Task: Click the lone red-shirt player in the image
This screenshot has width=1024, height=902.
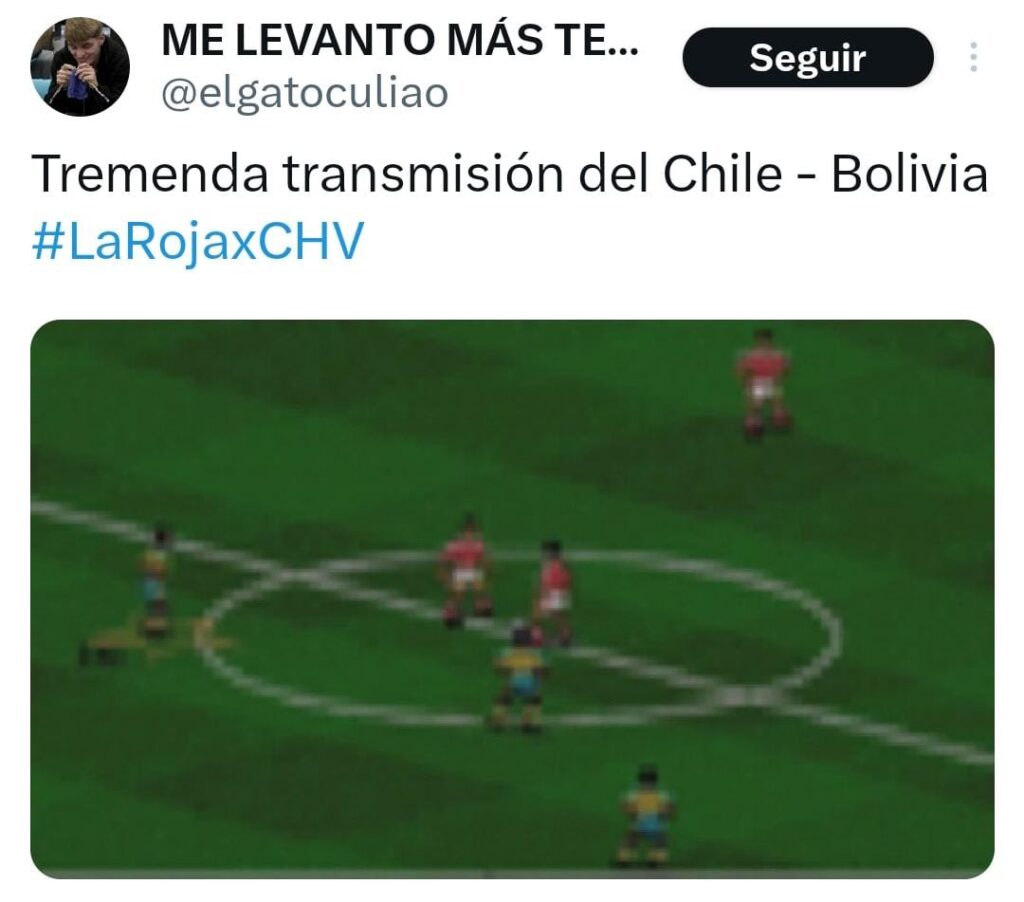Action: 762,384
